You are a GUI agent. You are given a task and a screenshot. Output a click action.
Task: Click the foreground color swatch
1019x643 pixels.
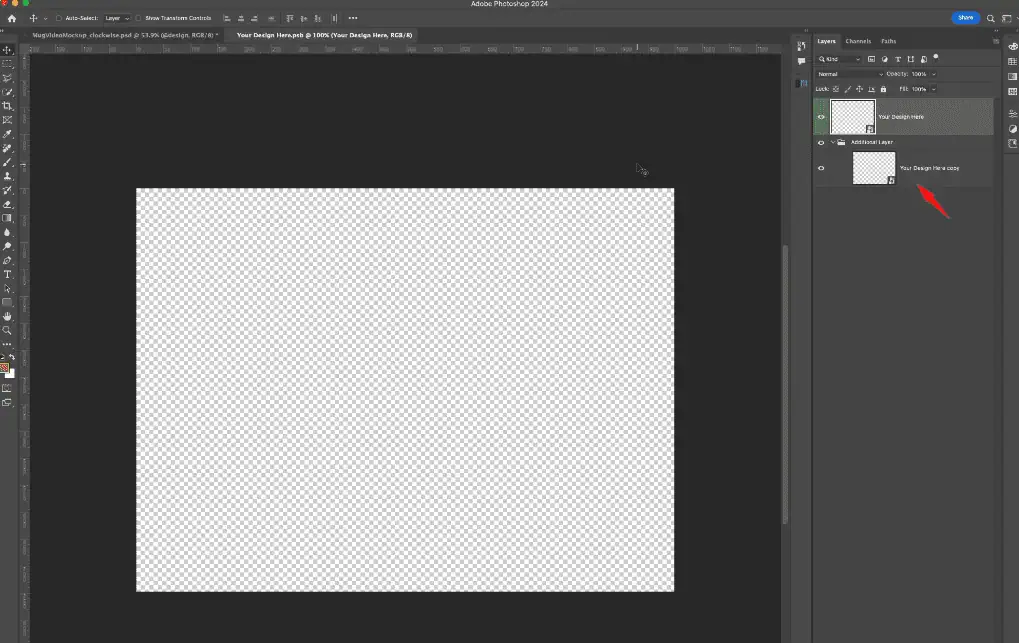(x=5, y=368)
